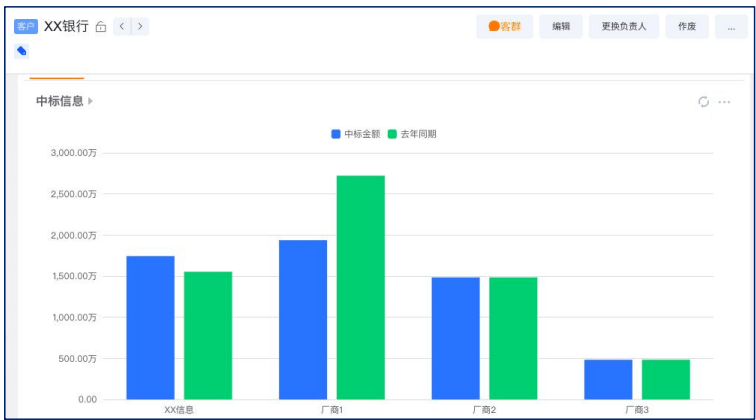Click the blue 中标金额 bar for XX信息
Screen dimensions: 756x420
click(150, 328)
